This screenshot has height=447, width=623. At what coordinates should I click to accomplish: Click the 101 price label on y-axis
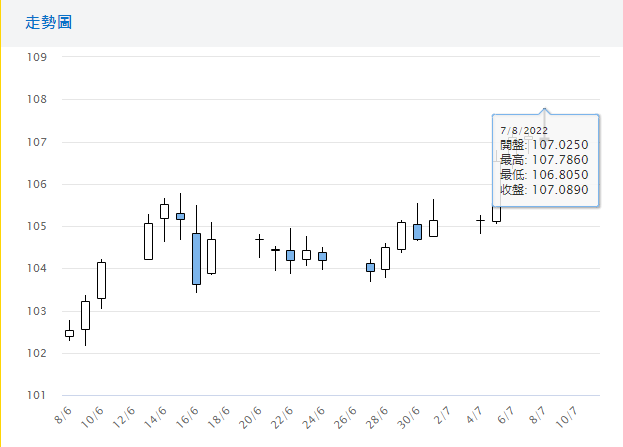click(38, 395)
